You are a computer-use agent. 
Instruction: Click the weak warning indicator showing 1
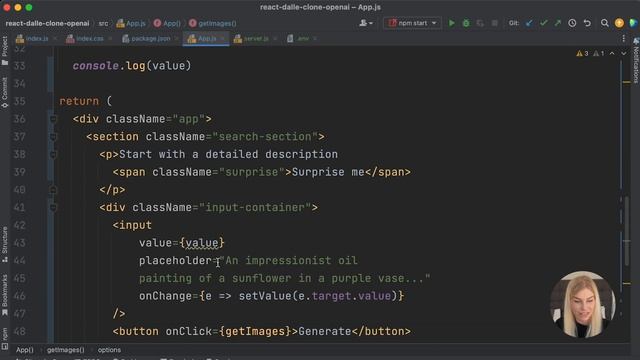click(598, 53)
